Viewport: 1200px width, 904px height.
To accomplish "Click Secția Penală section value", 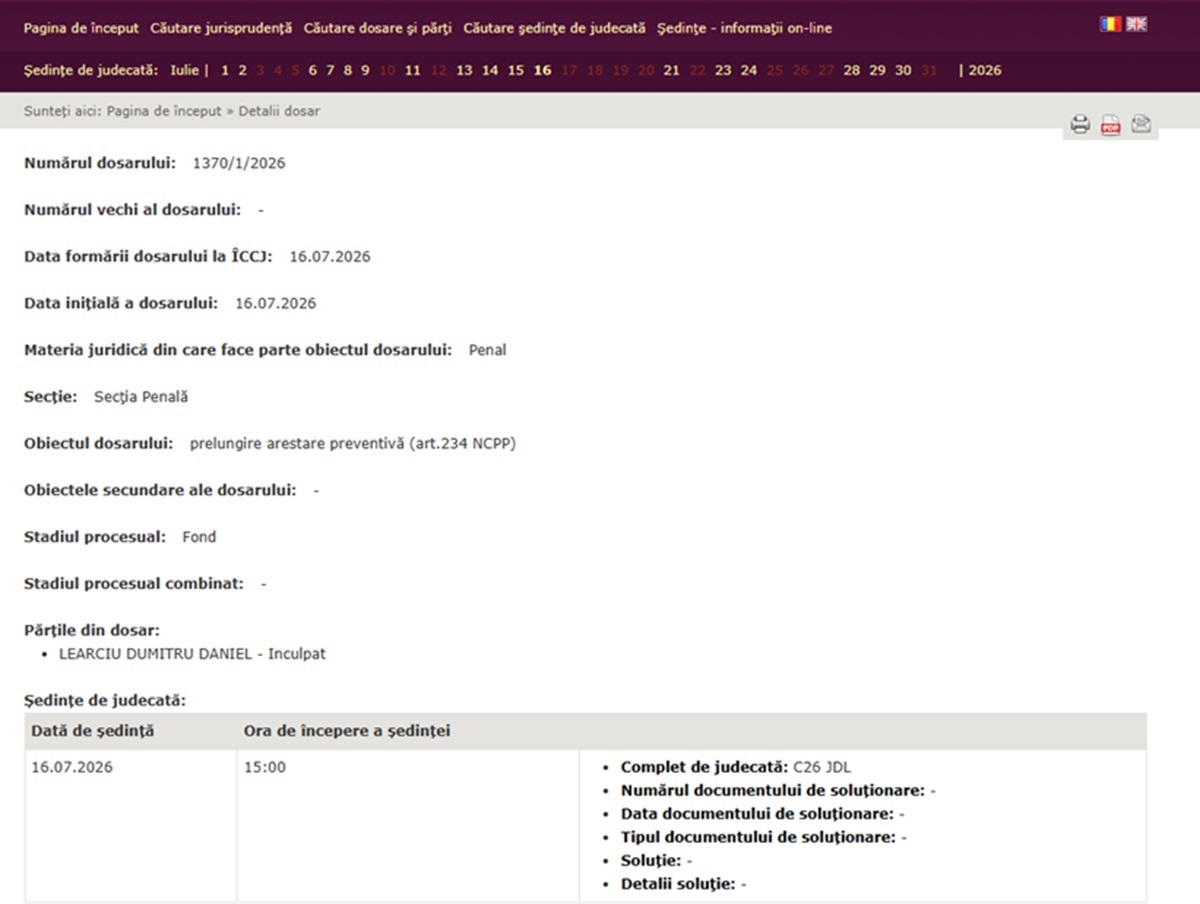I will click(x=141, y=397).
